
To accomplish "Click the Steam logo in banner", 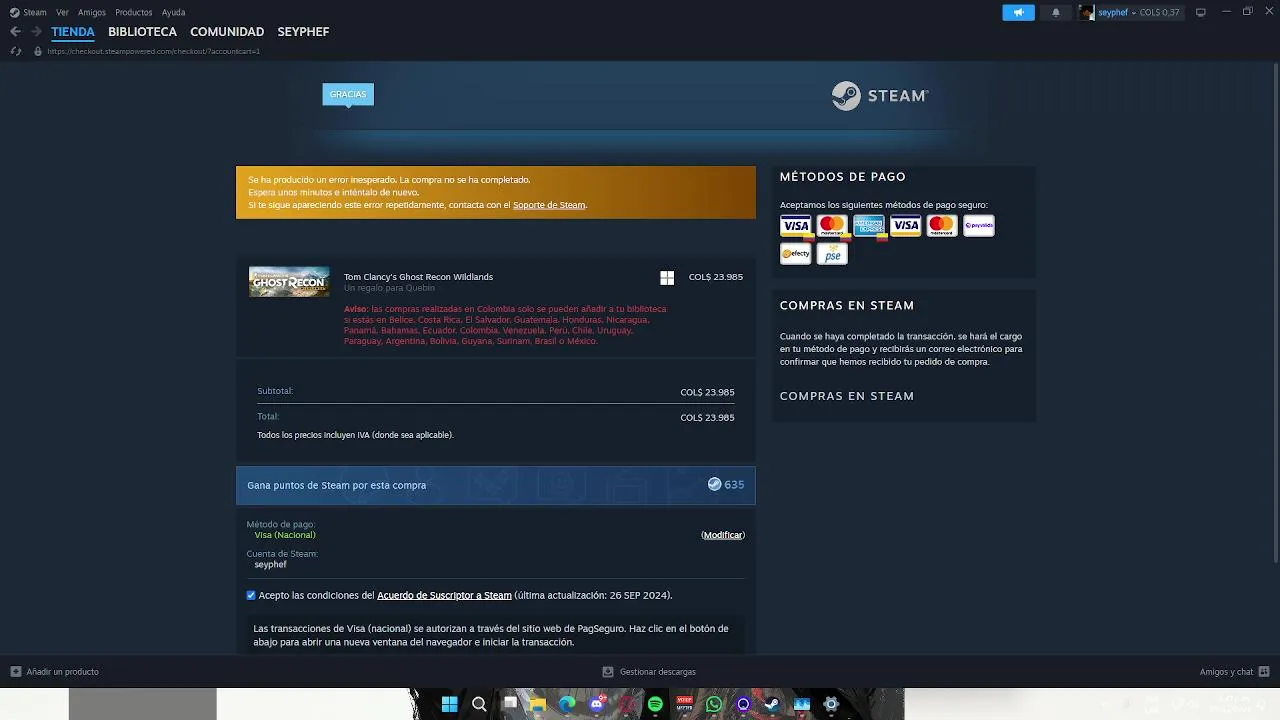I will pyautogui.click(x=880, y=96).
